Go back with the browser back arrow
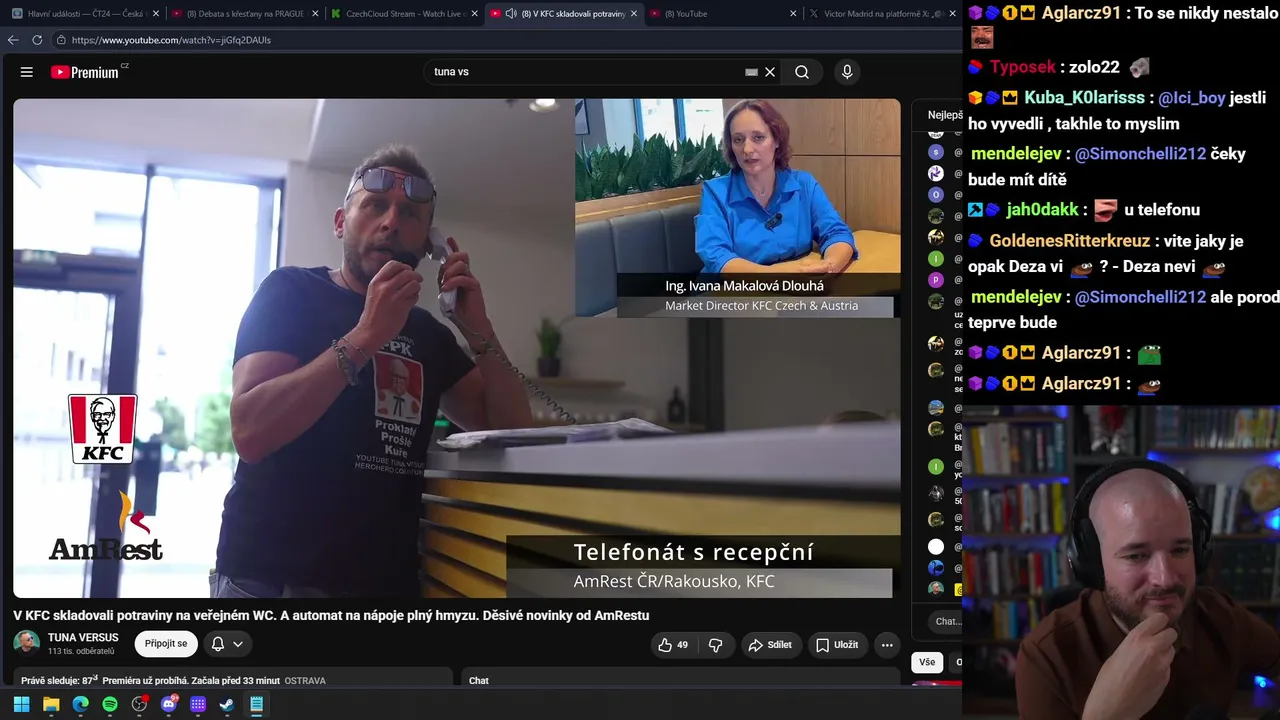Viewport: 1280px width, 720px height. pyautogui.click(x=13, y=40)
